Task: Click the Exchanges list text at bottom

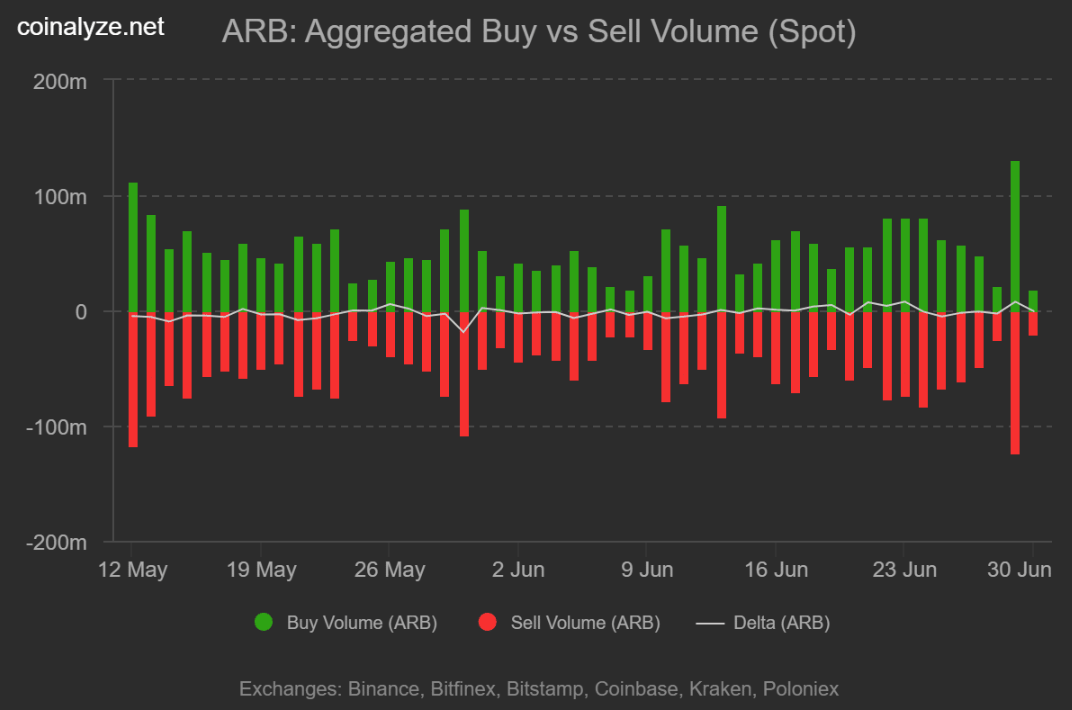Action: [x=539, y=688]
